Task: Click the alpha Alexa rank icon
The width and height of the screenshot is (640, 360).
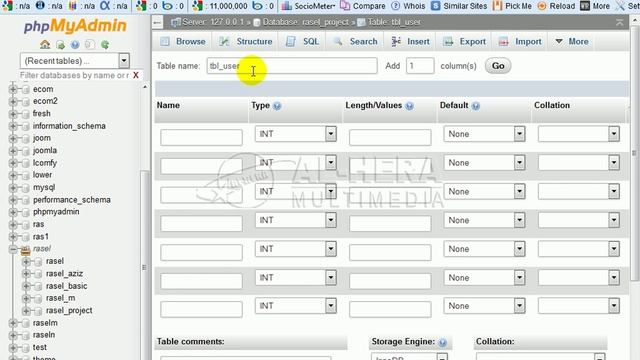Action: [x=105, y=6]
